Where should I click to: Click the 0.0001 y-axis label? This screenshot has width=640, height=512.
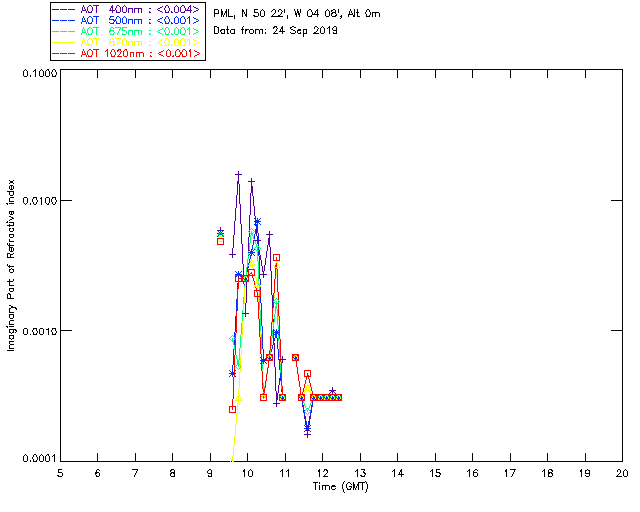click(39, 459)
